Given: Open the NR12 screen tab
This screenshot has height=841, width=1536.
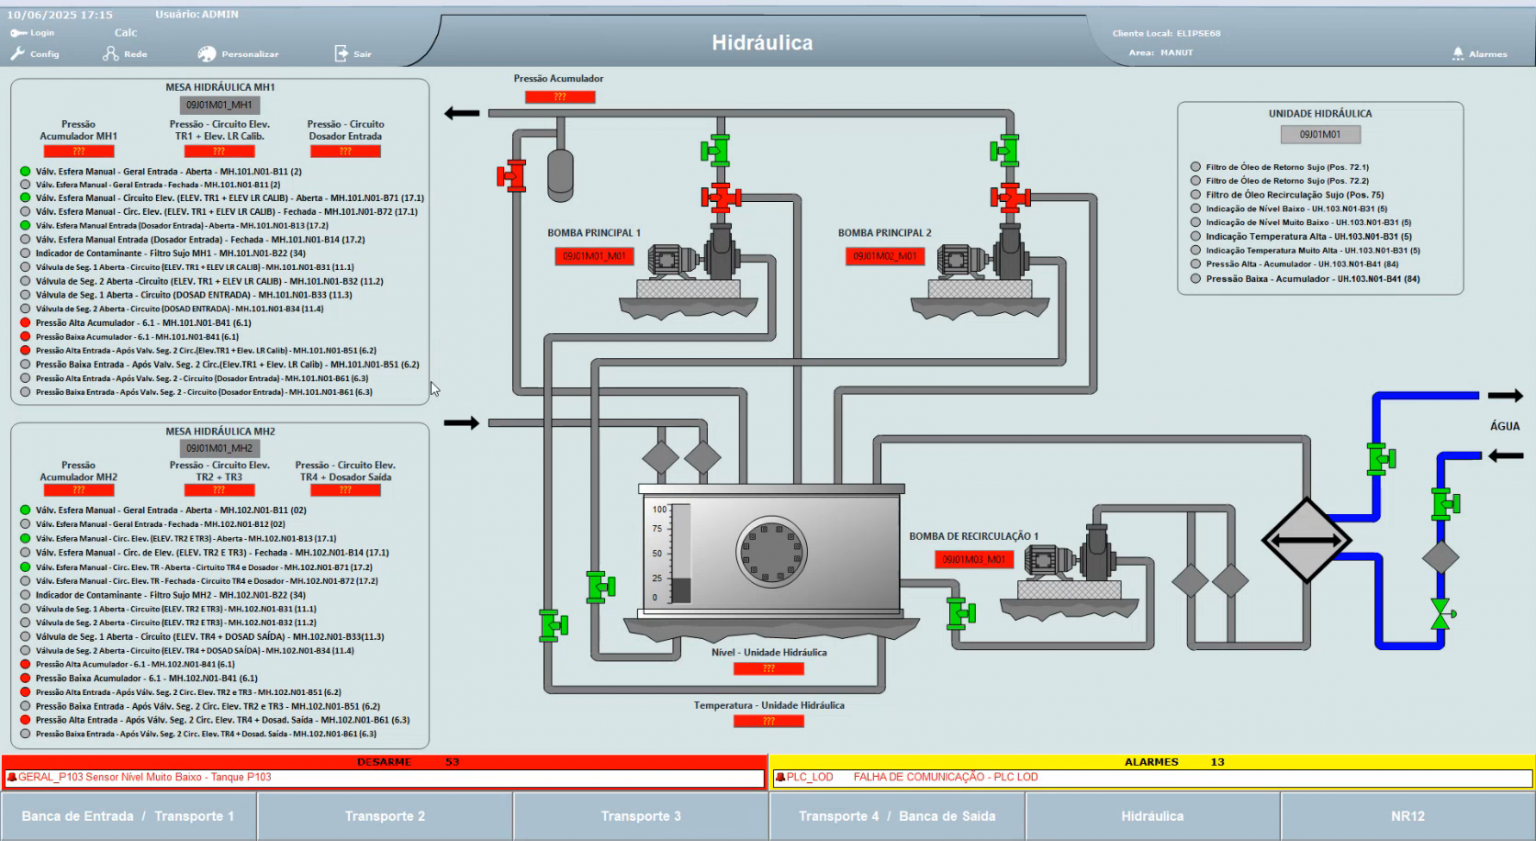Looking at the screenshot, I should point(1407,815).
